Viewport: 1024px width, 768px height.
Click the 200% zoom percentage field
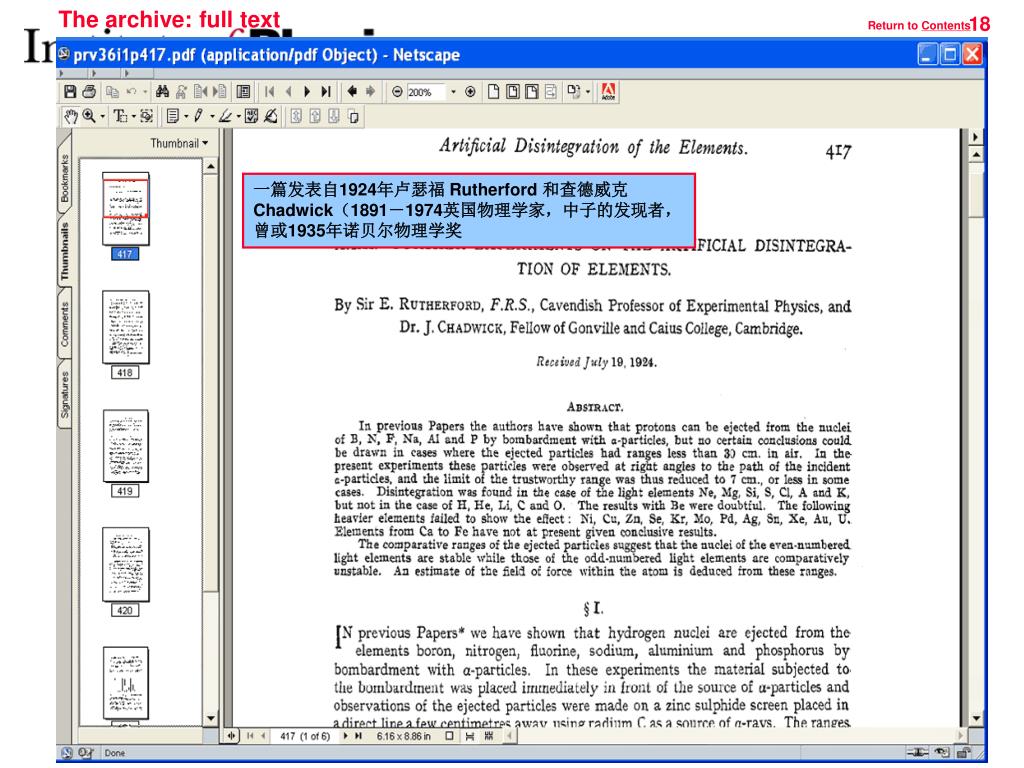point(424,92)
